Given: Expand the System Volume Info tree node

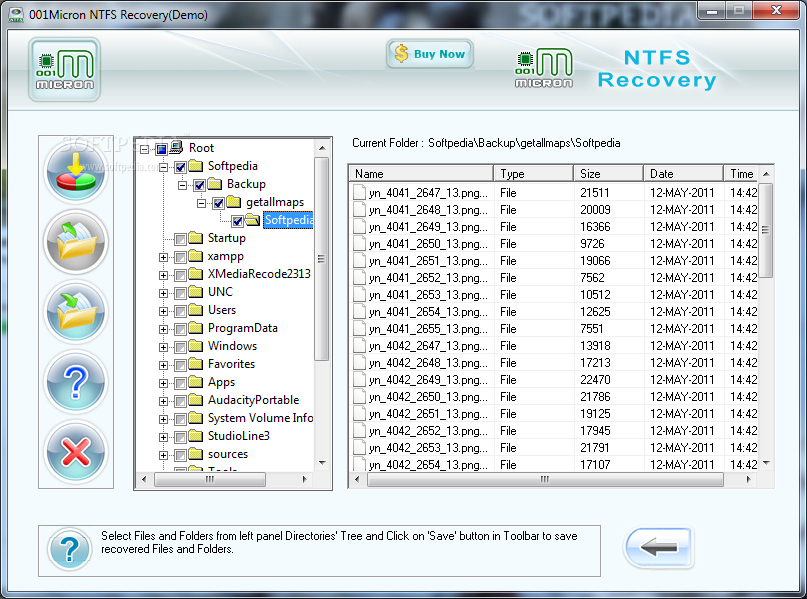Looking at the screenshot, I should 163,419.
